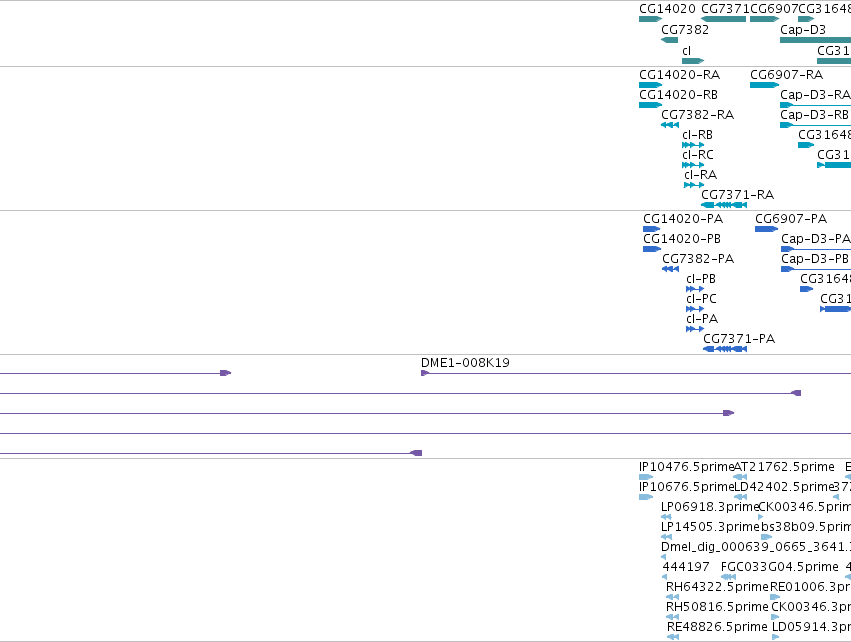Click the cl-RB transcript label
The image size is (851, 642).
click(x=697, y=135)
